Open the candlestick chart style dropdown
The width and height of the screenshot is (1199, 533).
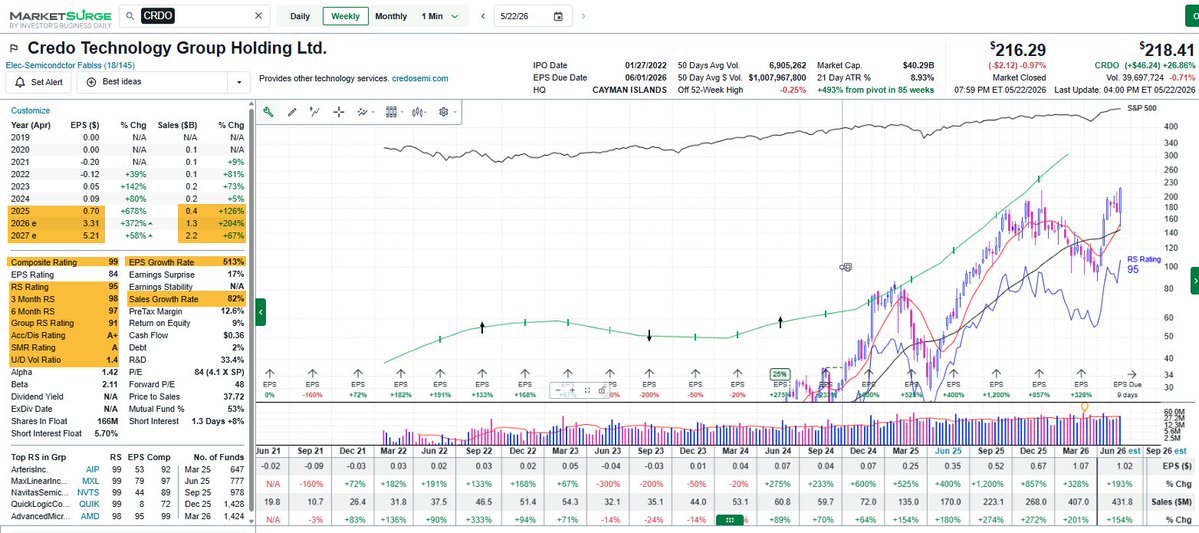click(420, 112)
